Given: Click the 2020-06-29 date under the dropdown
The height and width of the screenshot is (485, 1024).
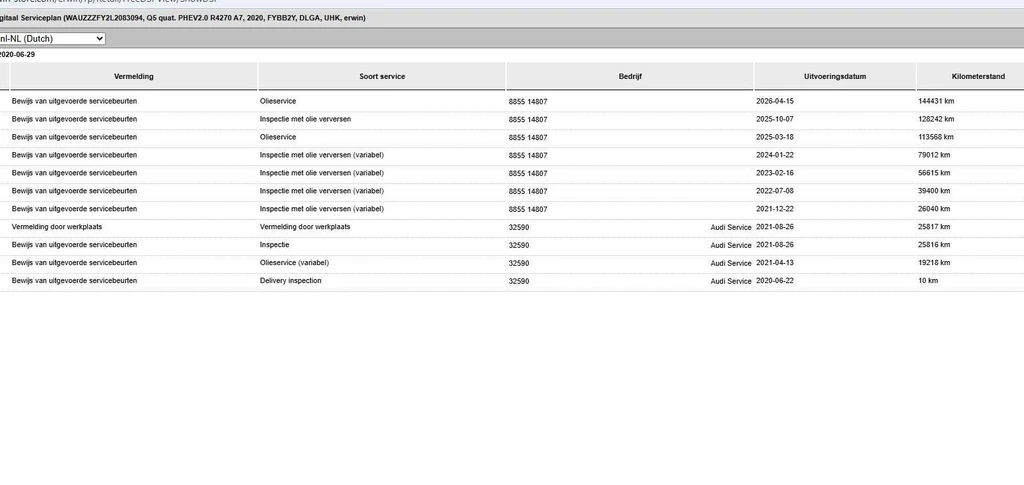Looking at the screenshot, I should [18, 55].
